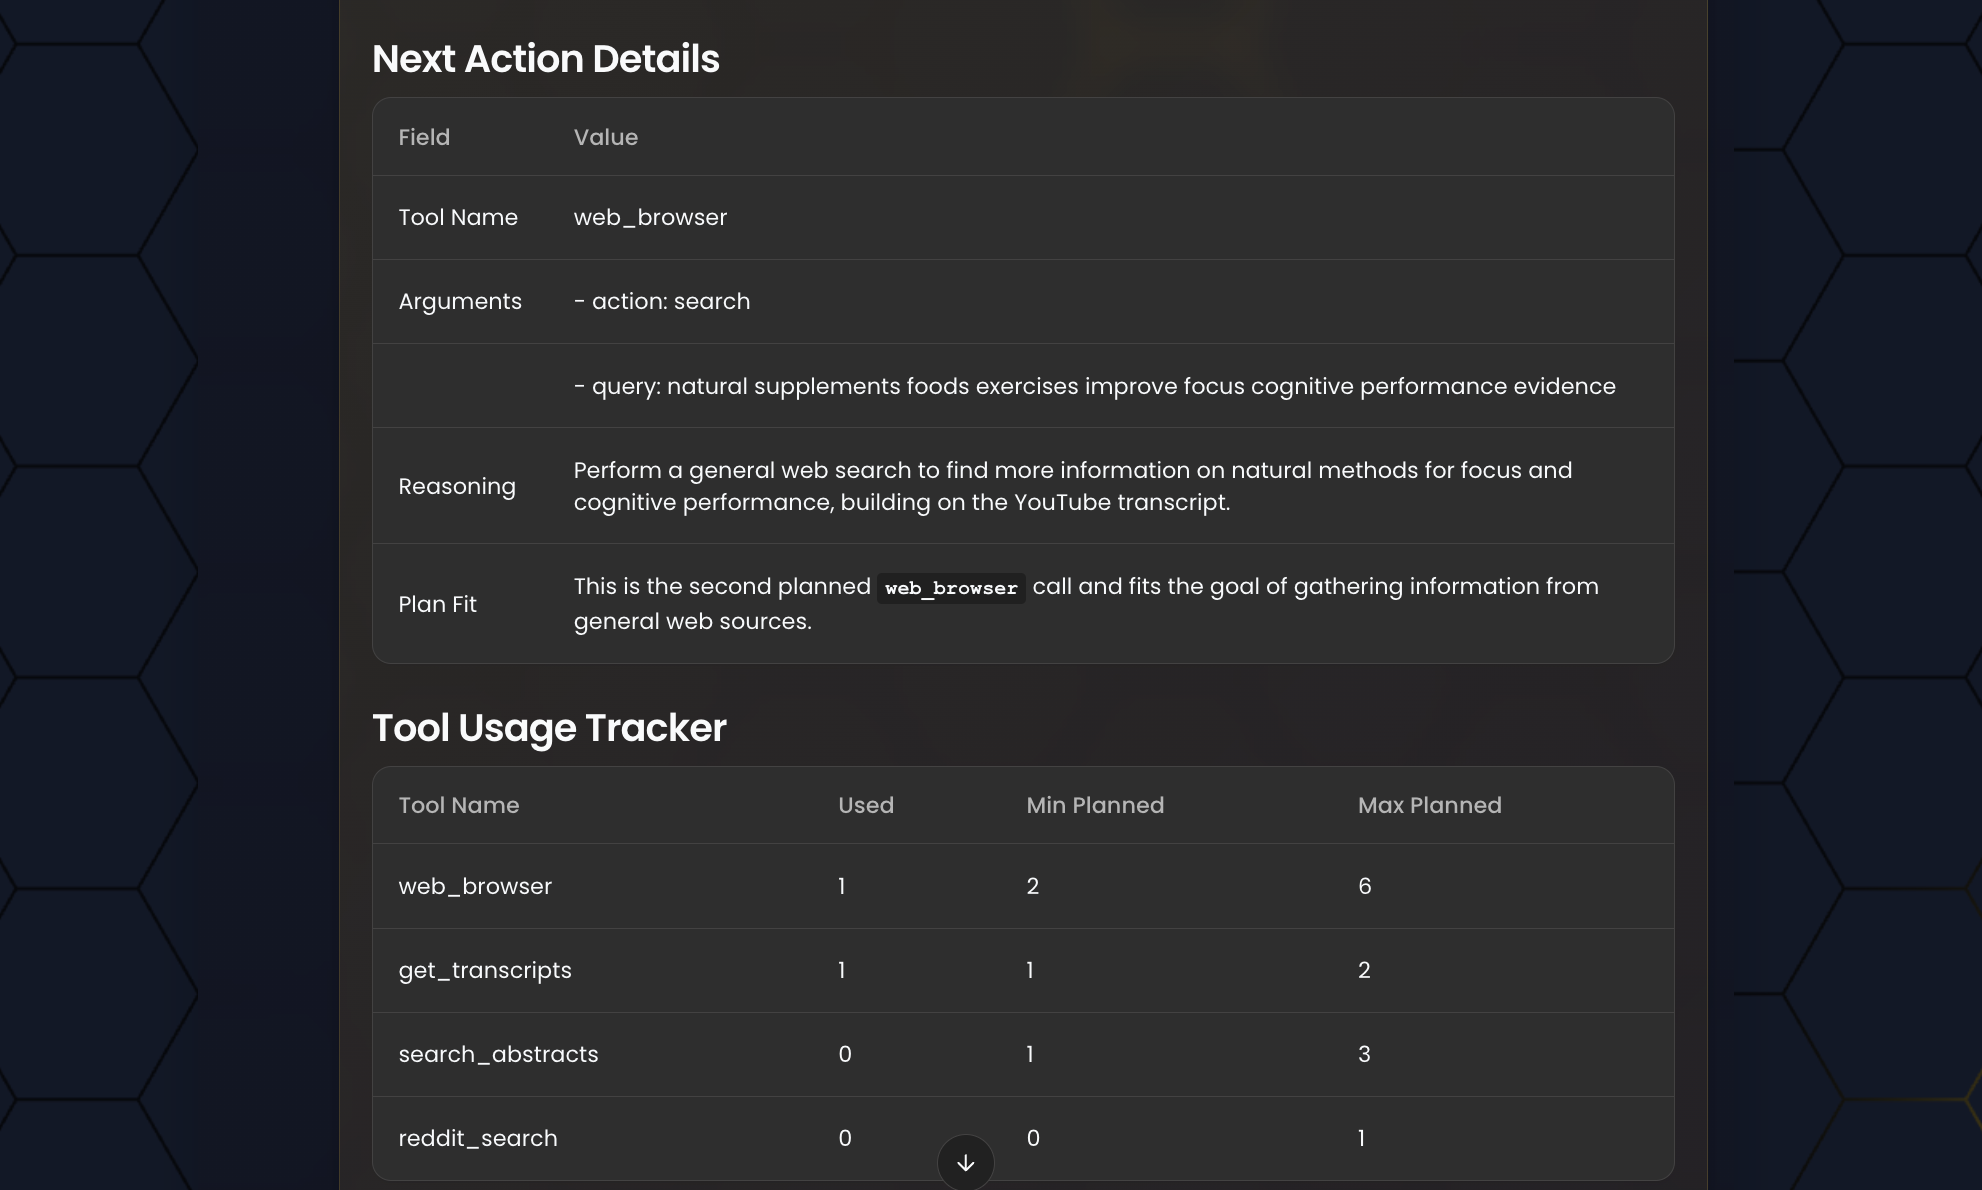The image size is (1982, 1190).
Task: Click the Used value 1 for get_transcripts
Action: [842, 970]
